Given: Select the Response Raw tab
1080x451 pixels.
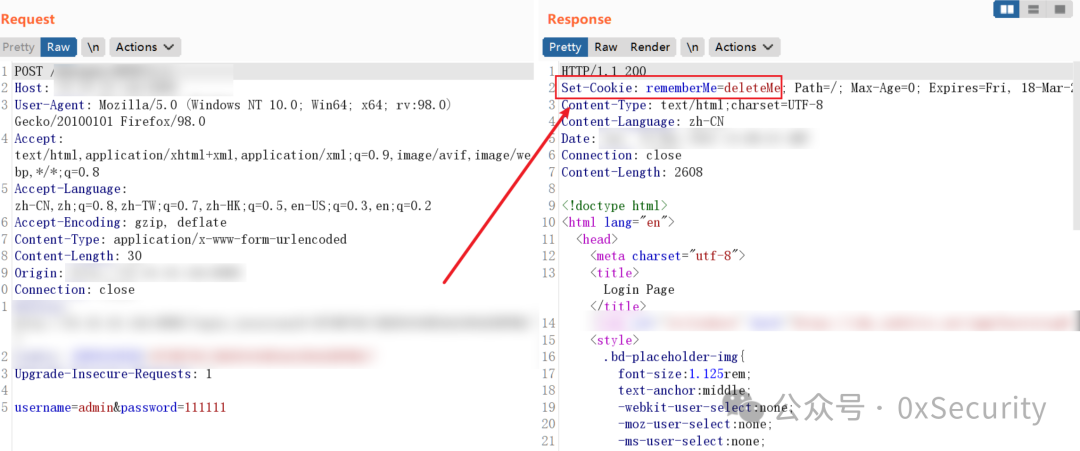Looking at the screenshot, I should coord(605,47).
